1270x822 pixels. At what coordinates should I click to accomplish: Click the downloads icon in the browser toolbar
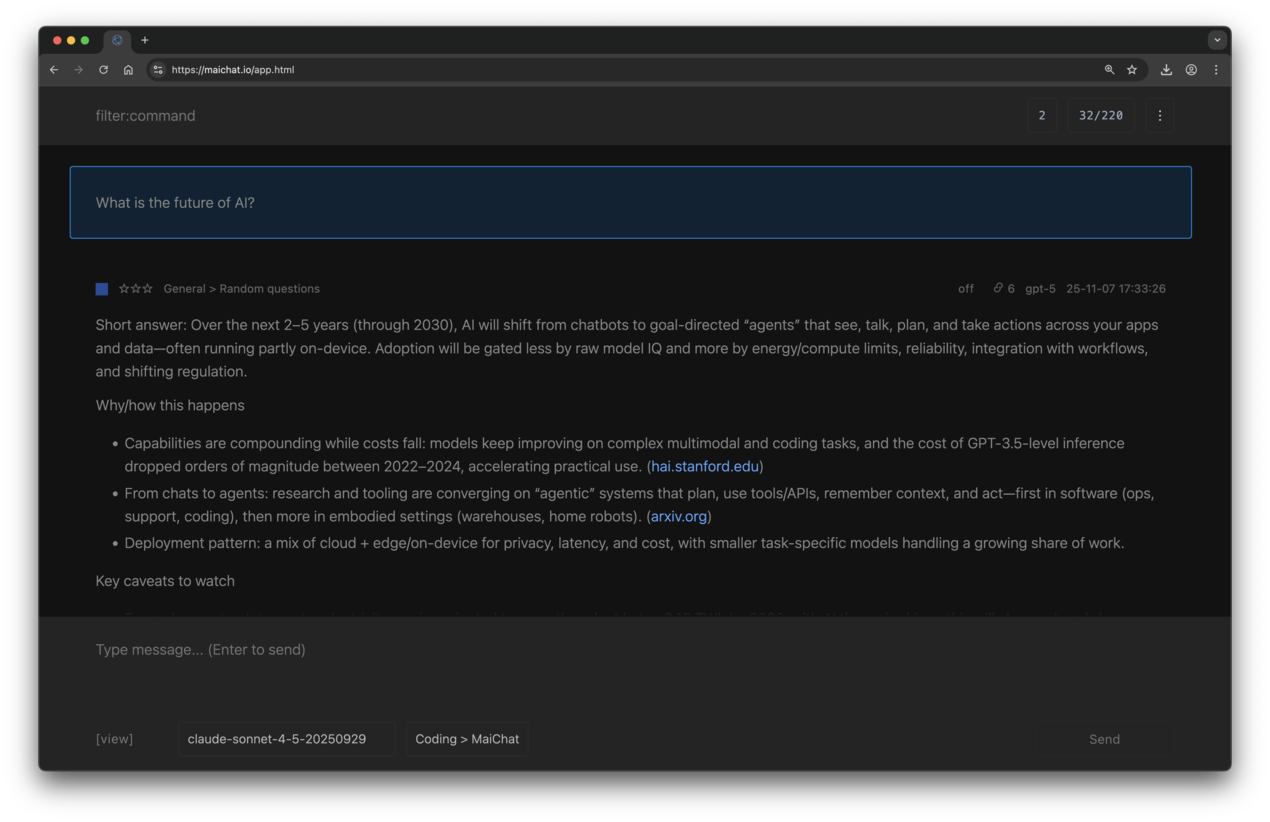pos(1166,69)
